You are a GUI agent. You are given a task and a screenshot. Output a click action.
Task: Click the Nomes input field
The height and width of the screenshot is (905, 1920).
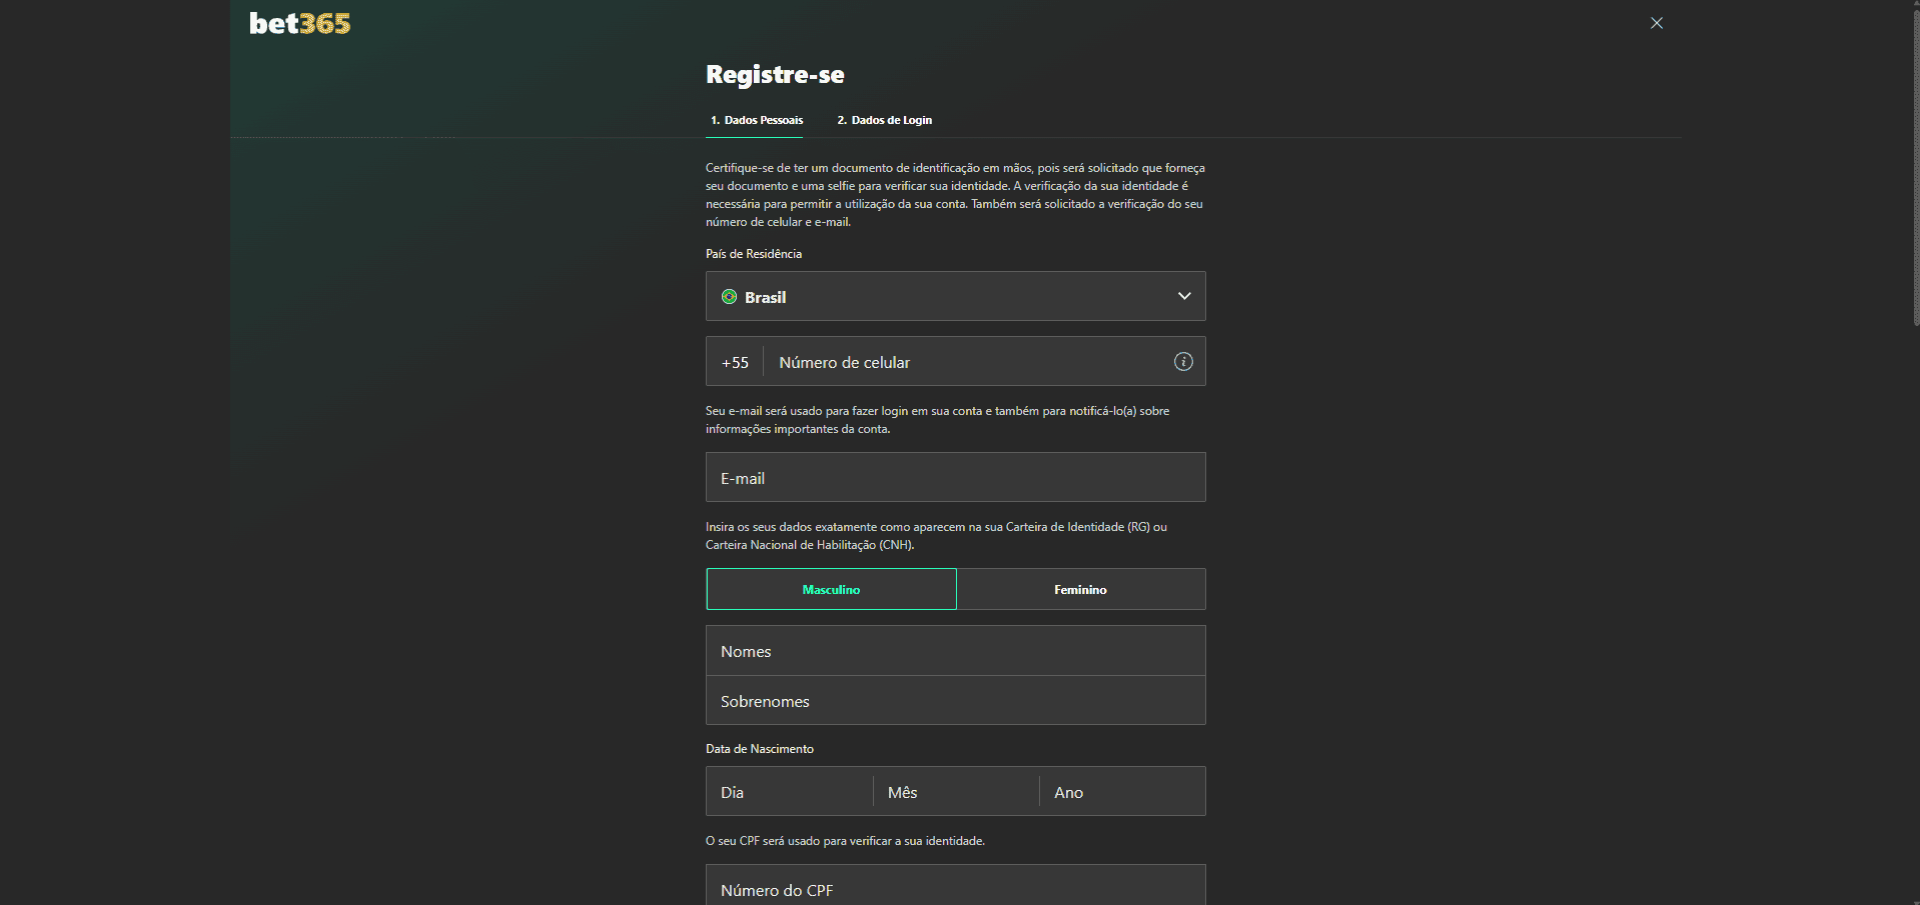point(955,651)
